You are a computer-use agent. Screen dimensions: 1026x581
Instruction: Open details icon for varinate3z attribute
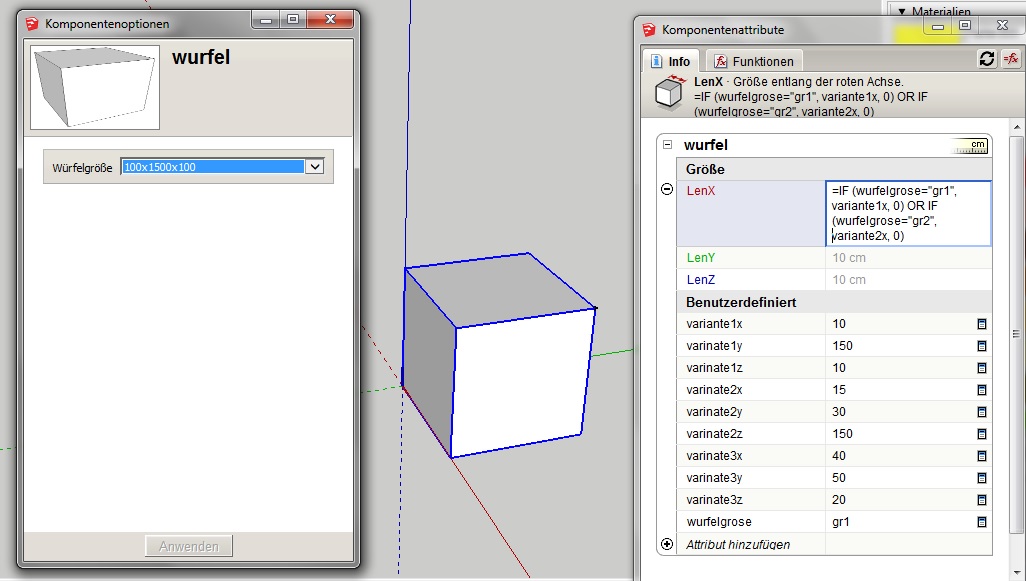(x=981, y=500)
